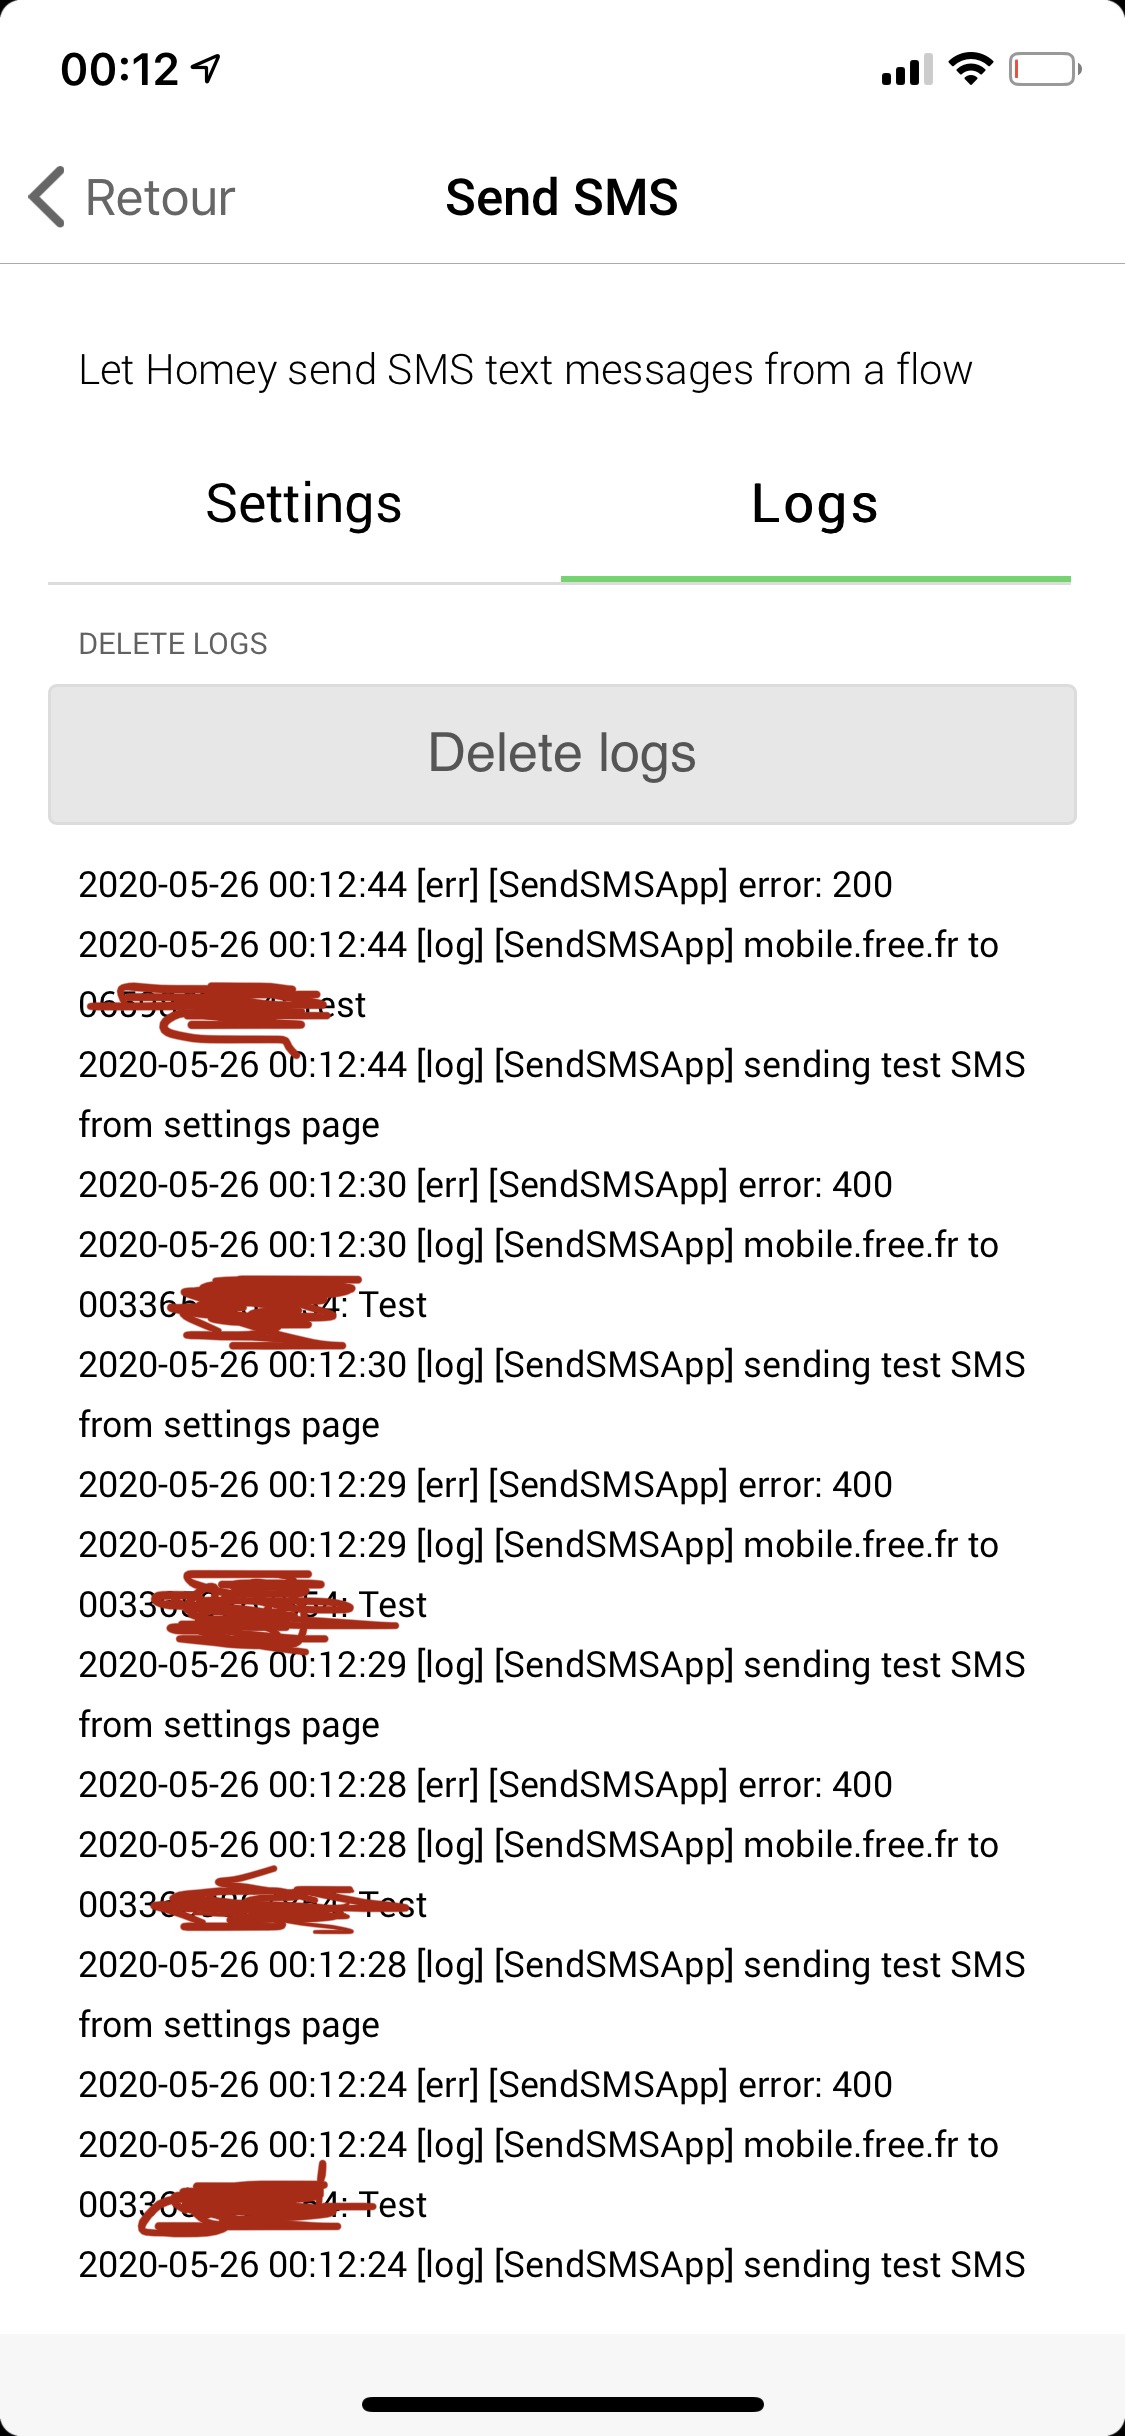Image resolution: width=1125 pixels, height=2436 pixels.
Task: Select the error: 200 log entry
Action: click(485, 885)
